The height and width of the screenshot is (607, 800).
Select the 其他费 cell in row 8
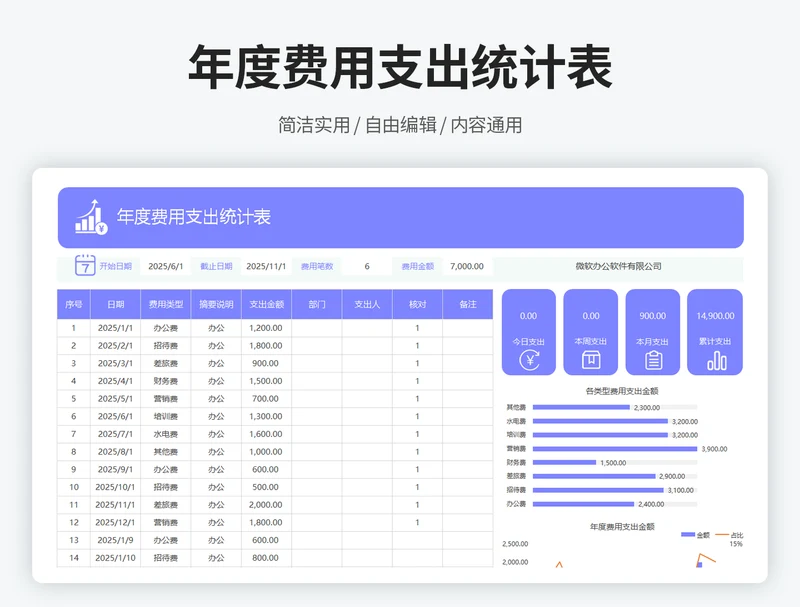click(x=166, y=452)
